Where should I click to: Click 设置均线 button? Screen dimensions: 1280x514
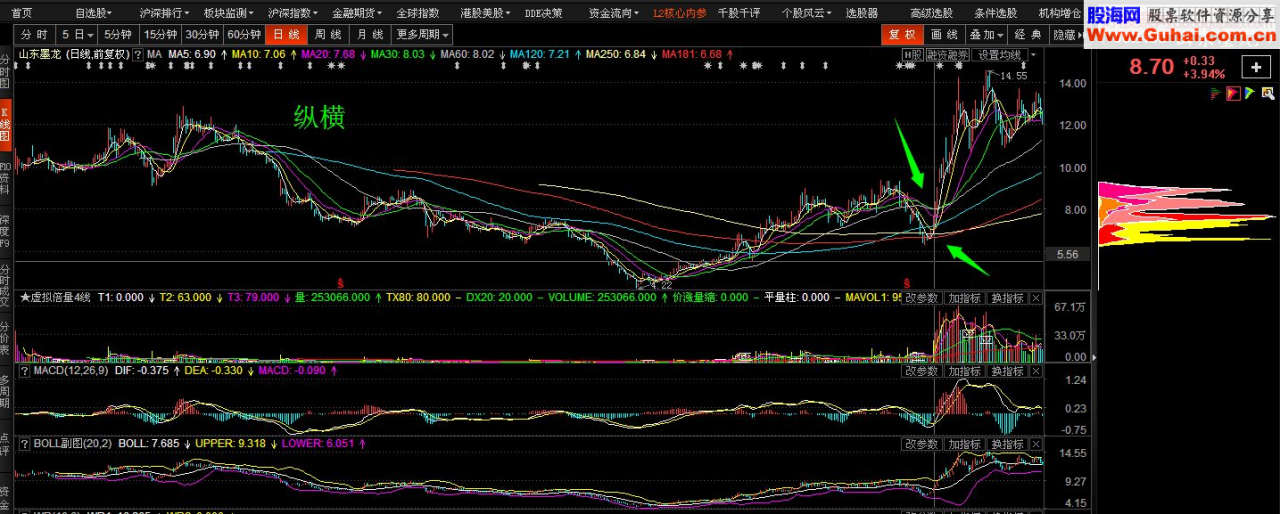(999, 54)
